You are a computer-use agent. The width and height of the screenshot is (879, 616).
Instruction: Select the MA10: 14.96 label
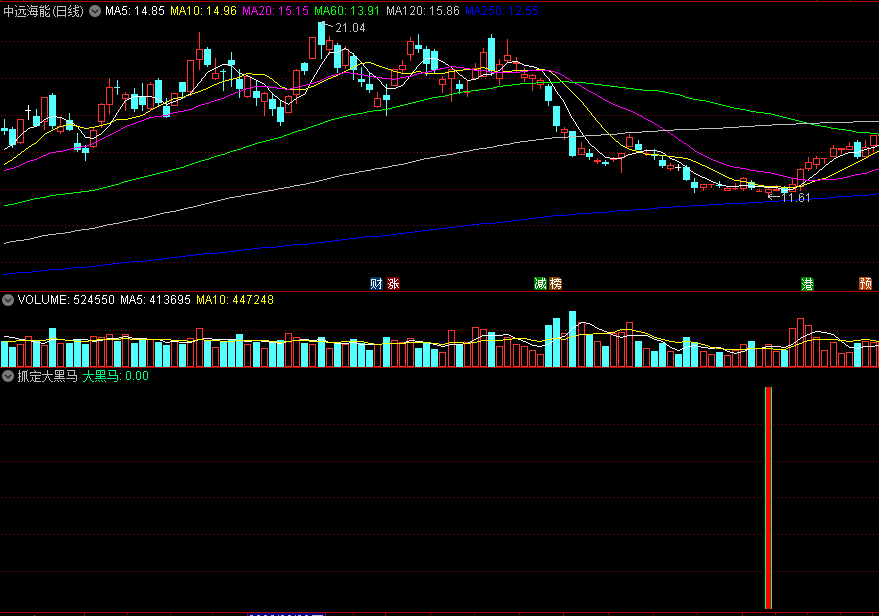coord(203,11)
